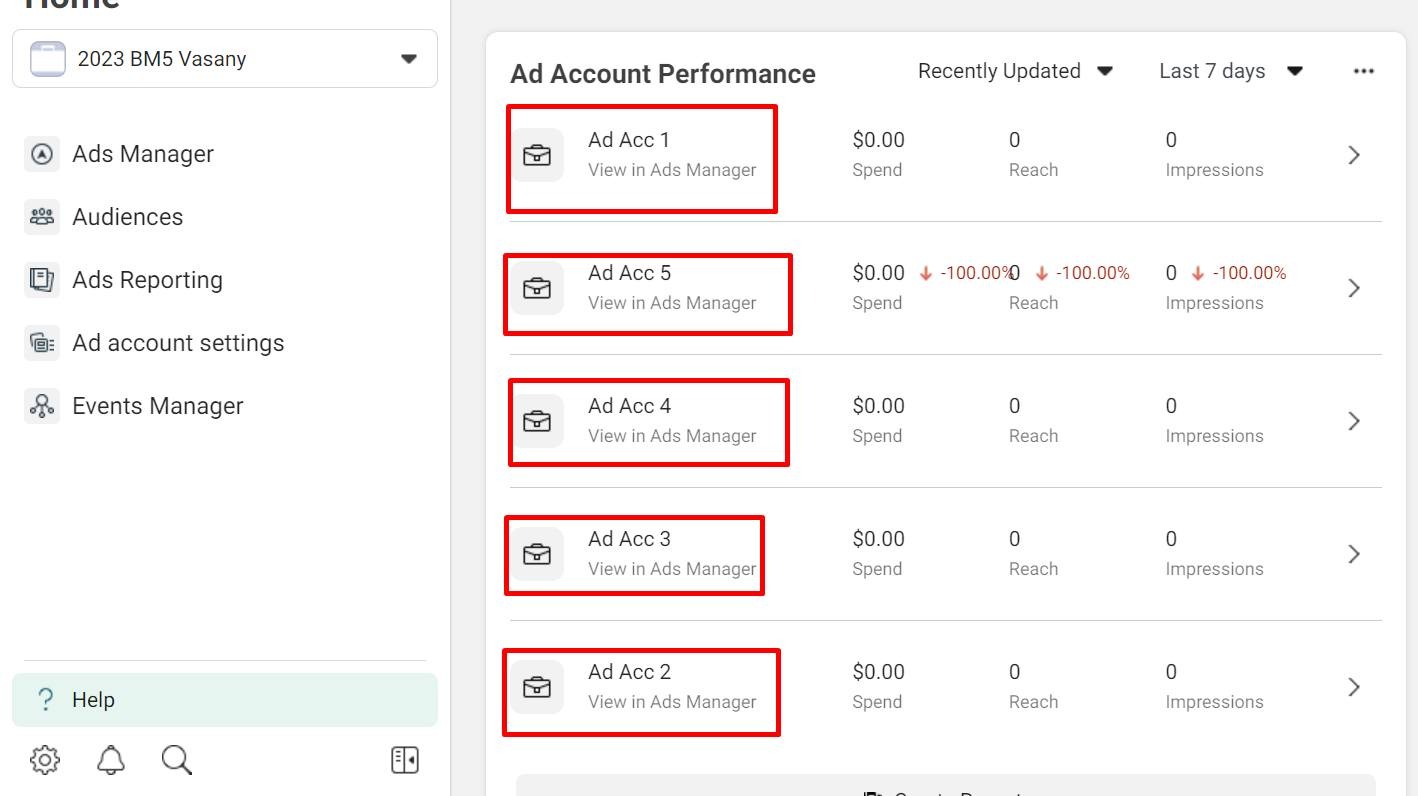This screenshot has width=1418, height=796.
Task: Expand Ad Acc 2 row with chevron
Action: [1354, 687]
